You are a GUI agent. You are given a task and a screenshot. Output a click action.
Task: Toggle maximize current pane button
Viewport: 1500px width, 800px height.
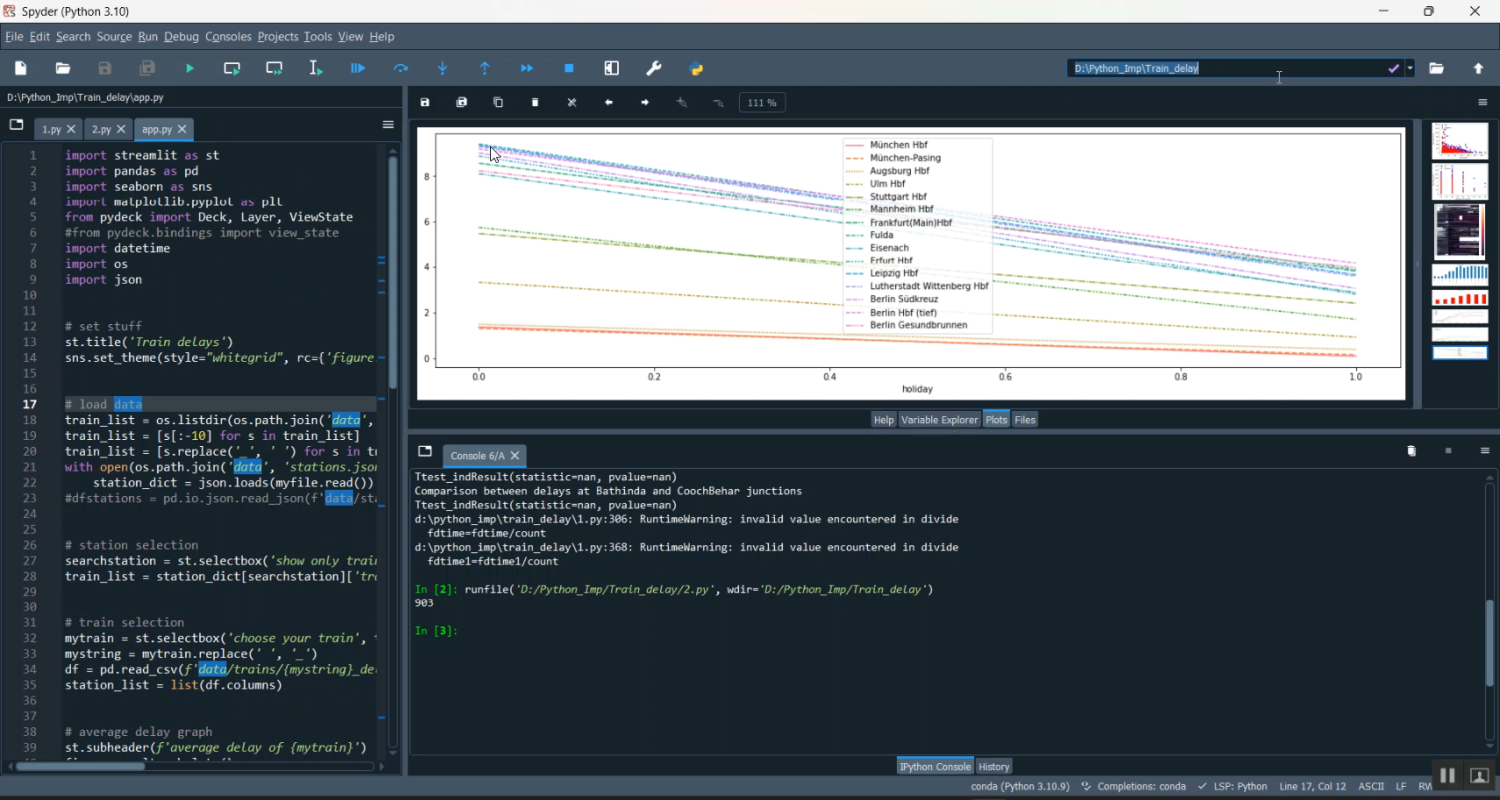point(612,68)
